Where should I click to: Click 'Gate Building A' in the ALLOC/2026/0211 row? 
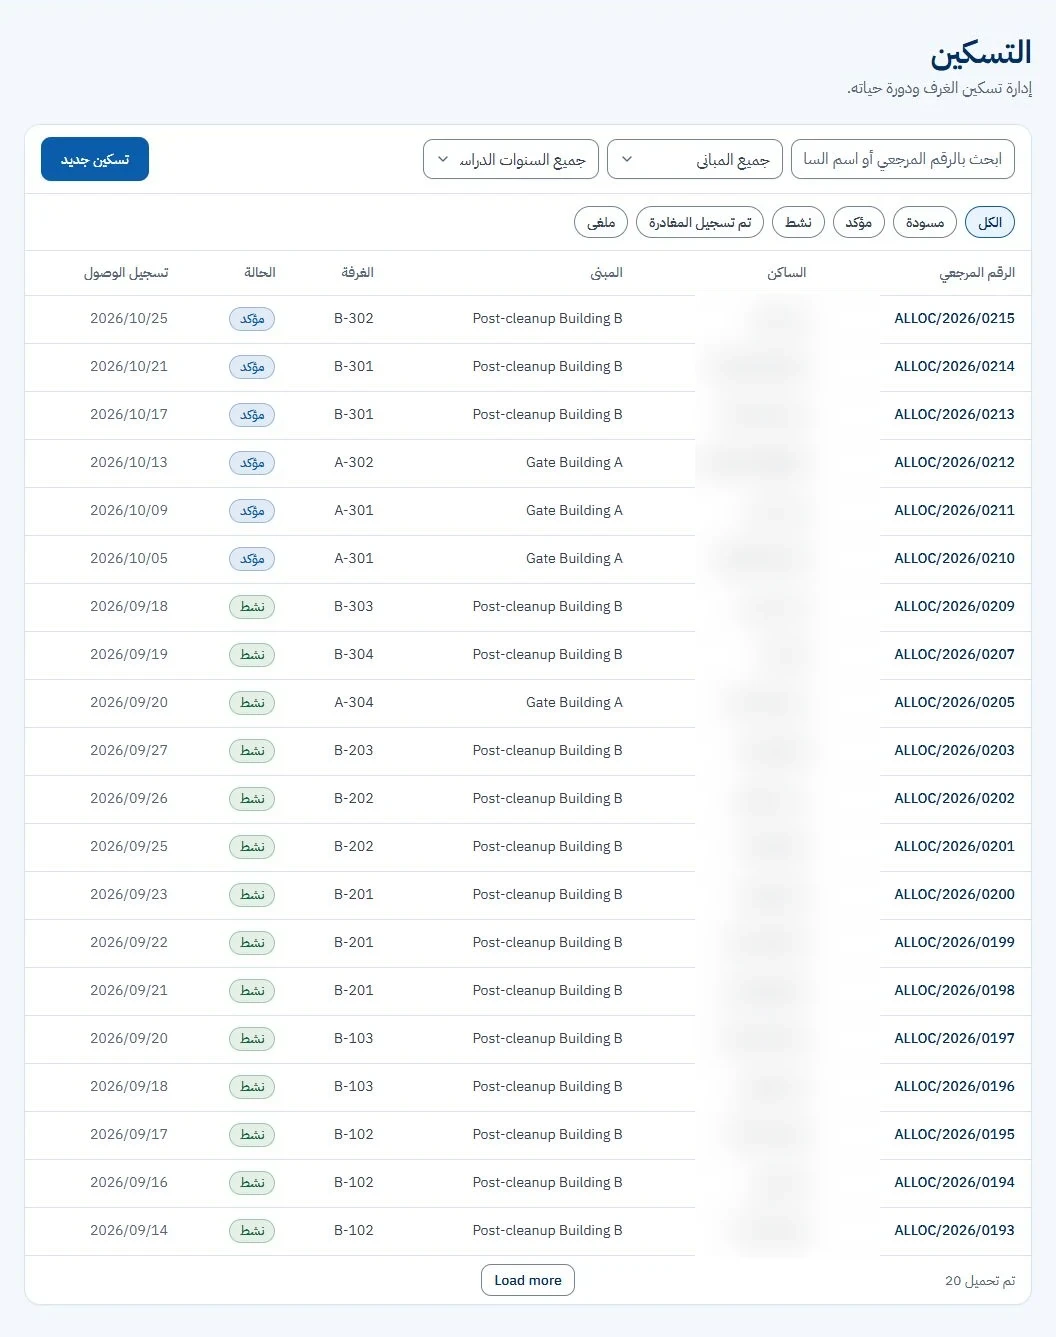coord(574,510)
